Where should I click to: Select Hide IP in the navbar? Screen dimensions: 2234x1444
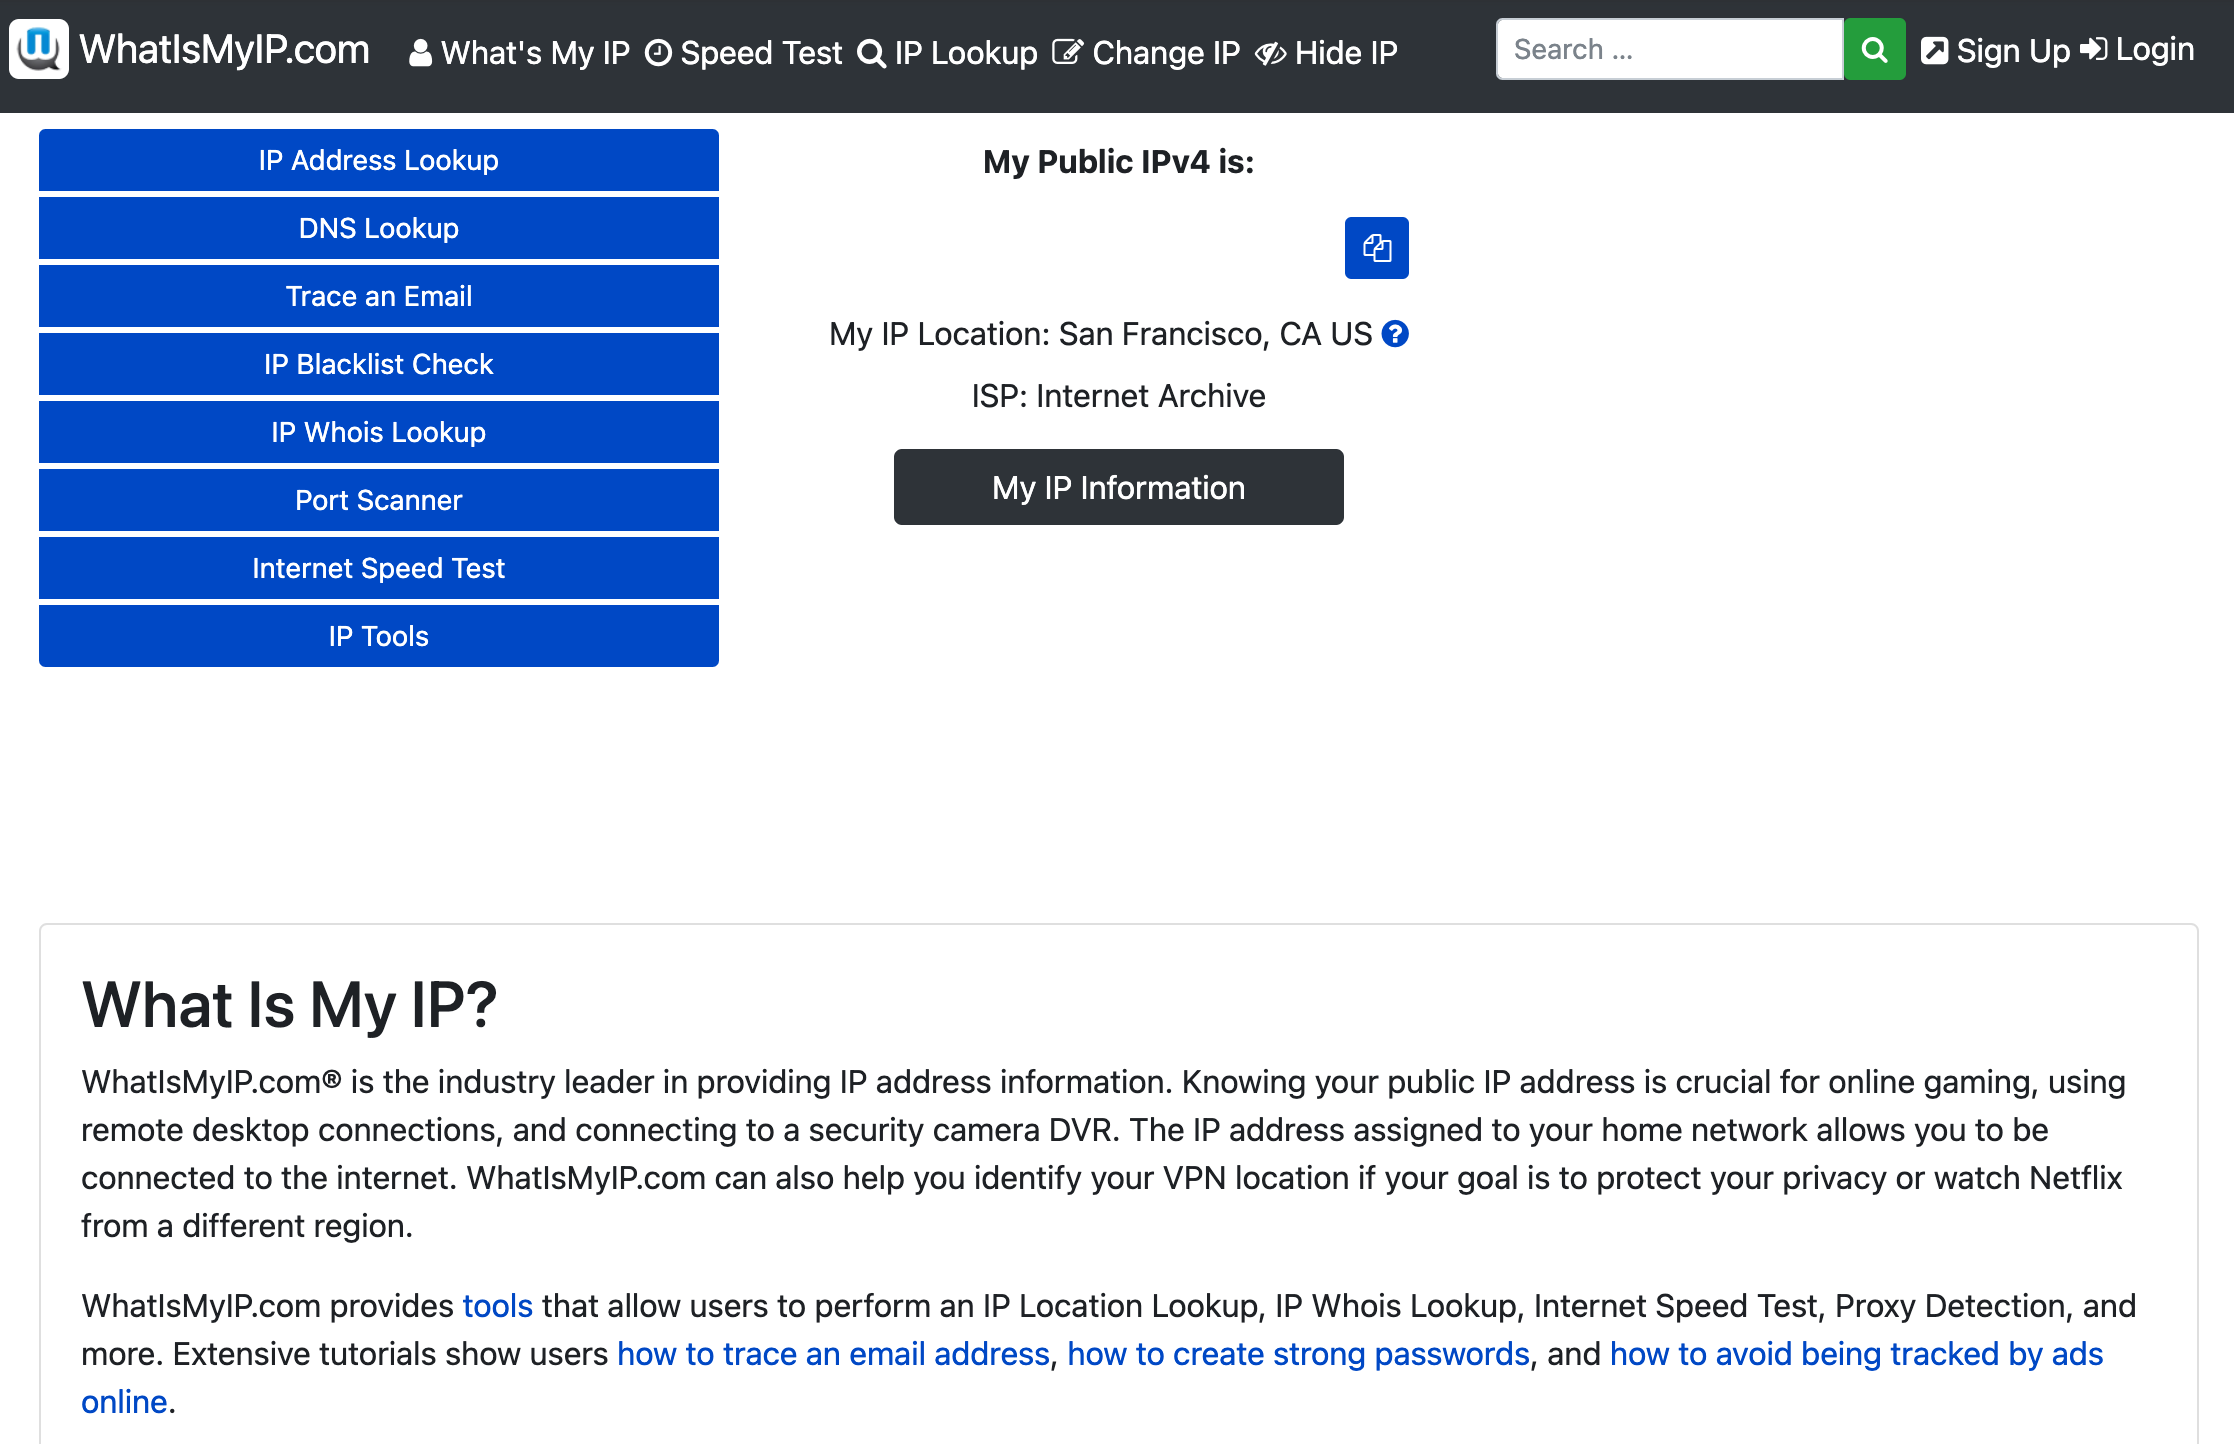pyautogui.click(x=1327, y=52)
